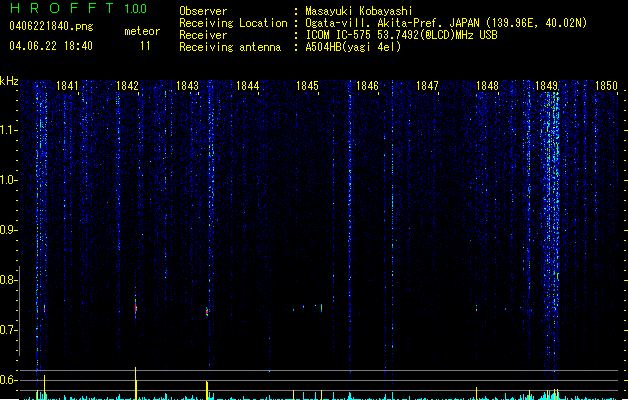Click the receiver value ICOM IC-575 53.7492 MHz USB
This screenshot has width=629, height=400.
click(x=401, y=35)
